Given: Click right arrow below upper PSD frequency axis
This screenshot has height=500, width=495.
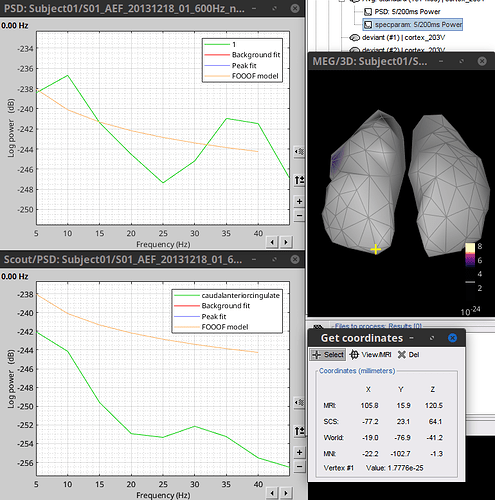Looking at the screenshot, I should pyautogui.click(x=286, y=242).
